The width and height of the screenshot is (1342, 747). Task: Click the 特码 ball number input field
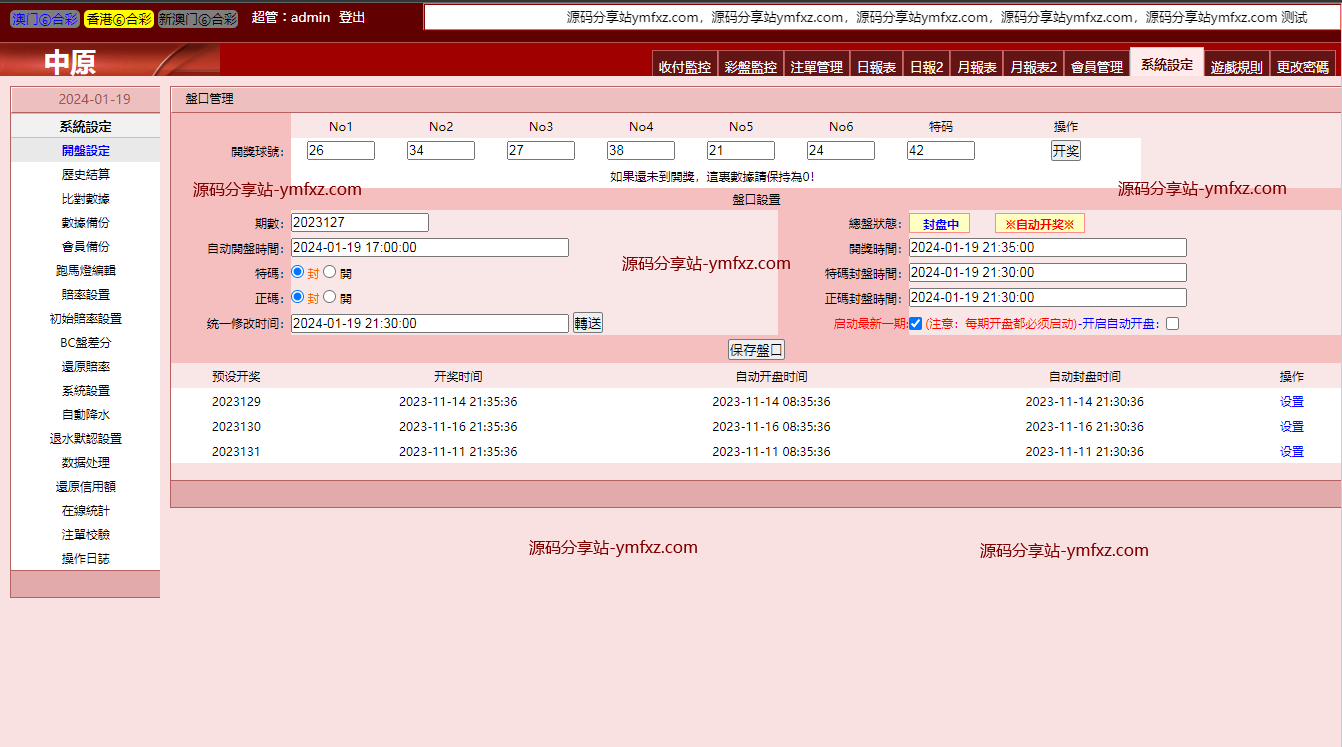(940, 151)
